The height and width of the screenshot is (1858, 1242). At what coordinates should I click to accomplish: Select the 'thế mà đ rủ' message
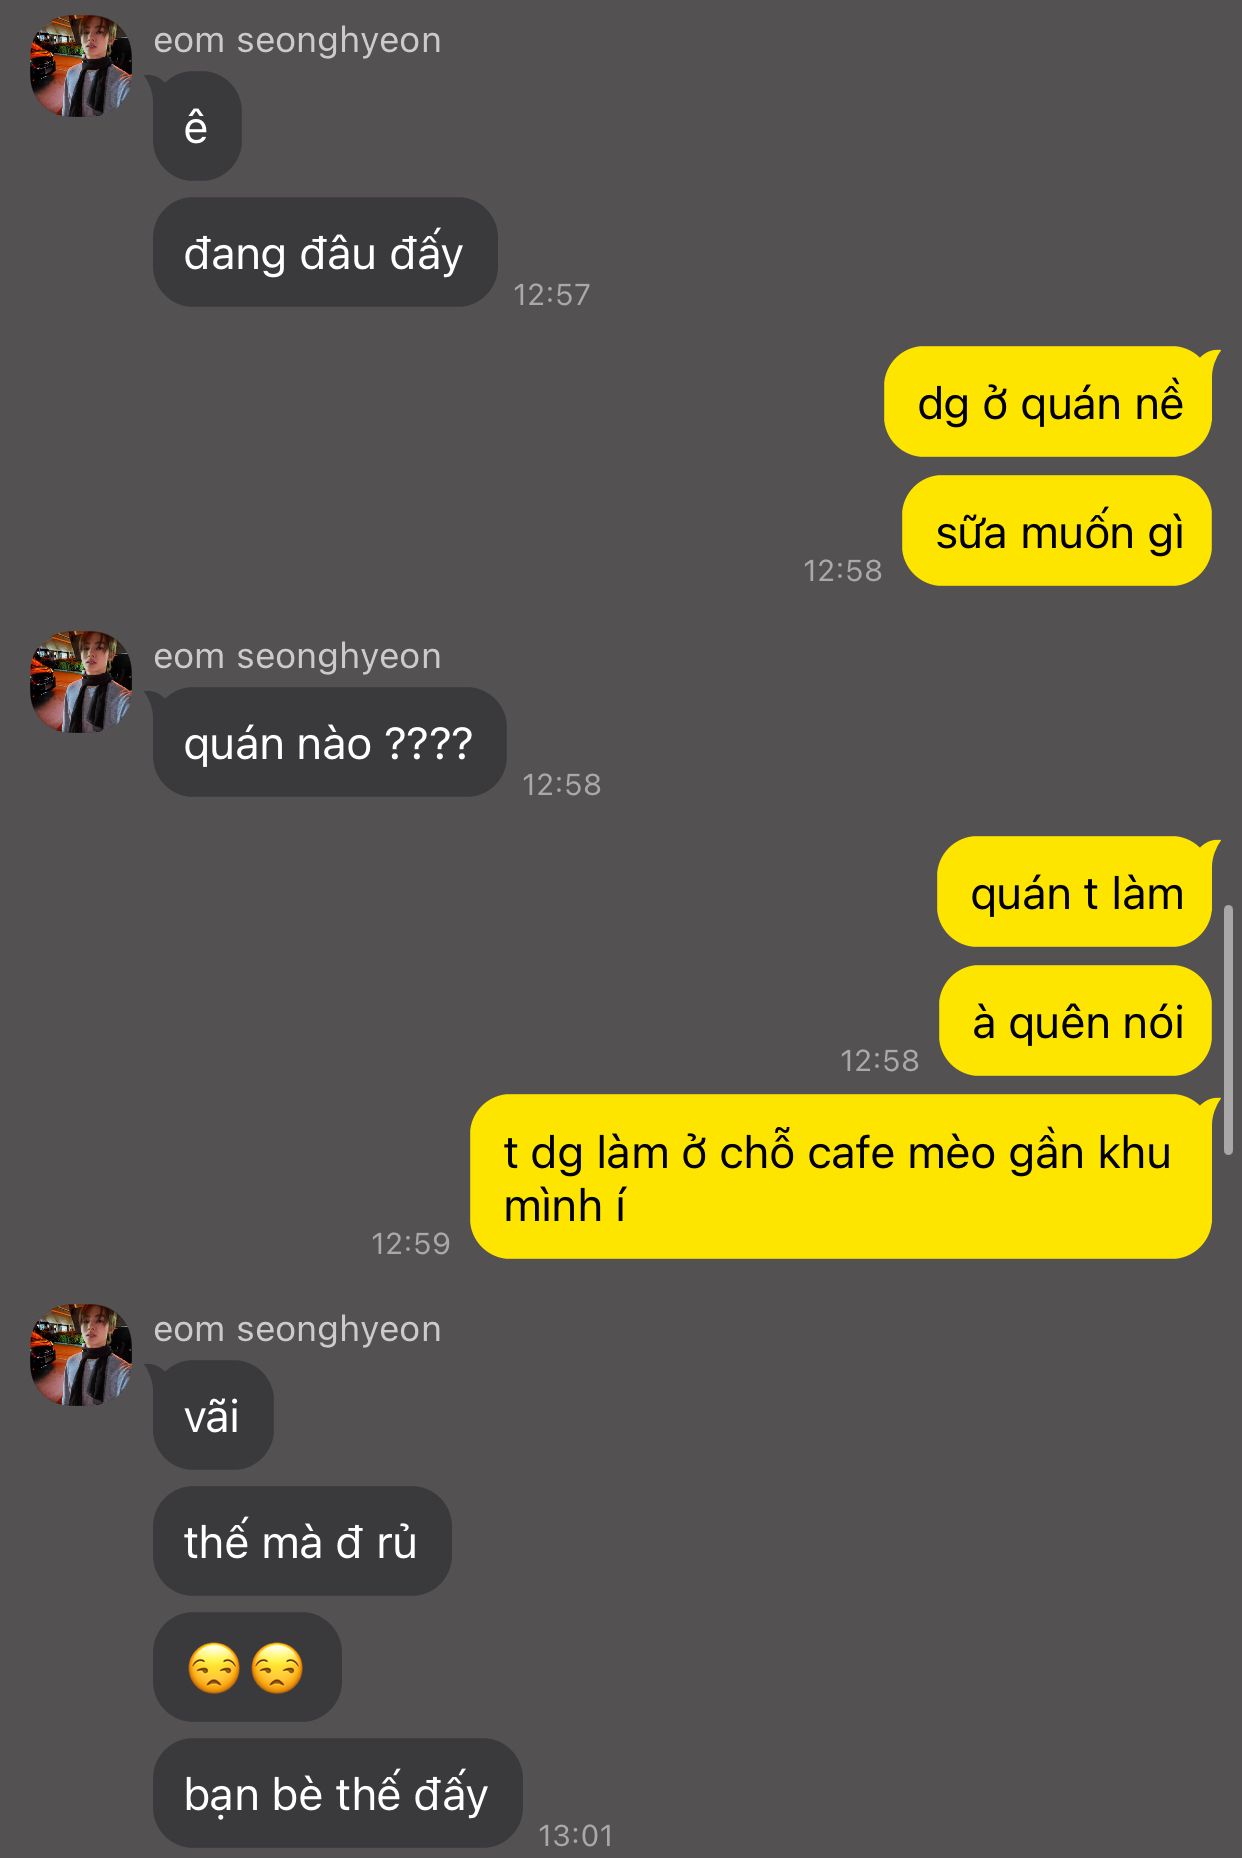coord(302,1541)
